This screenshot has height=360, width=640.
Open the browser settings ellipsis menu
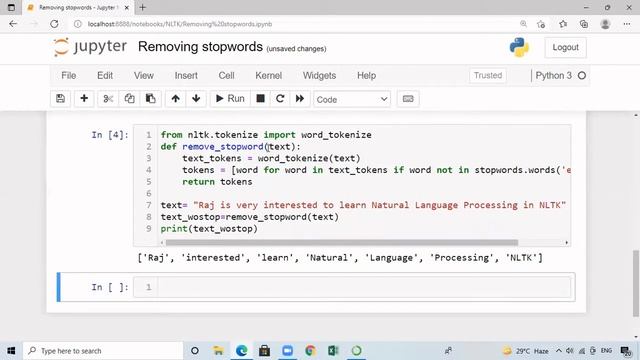tap(627, 24)
